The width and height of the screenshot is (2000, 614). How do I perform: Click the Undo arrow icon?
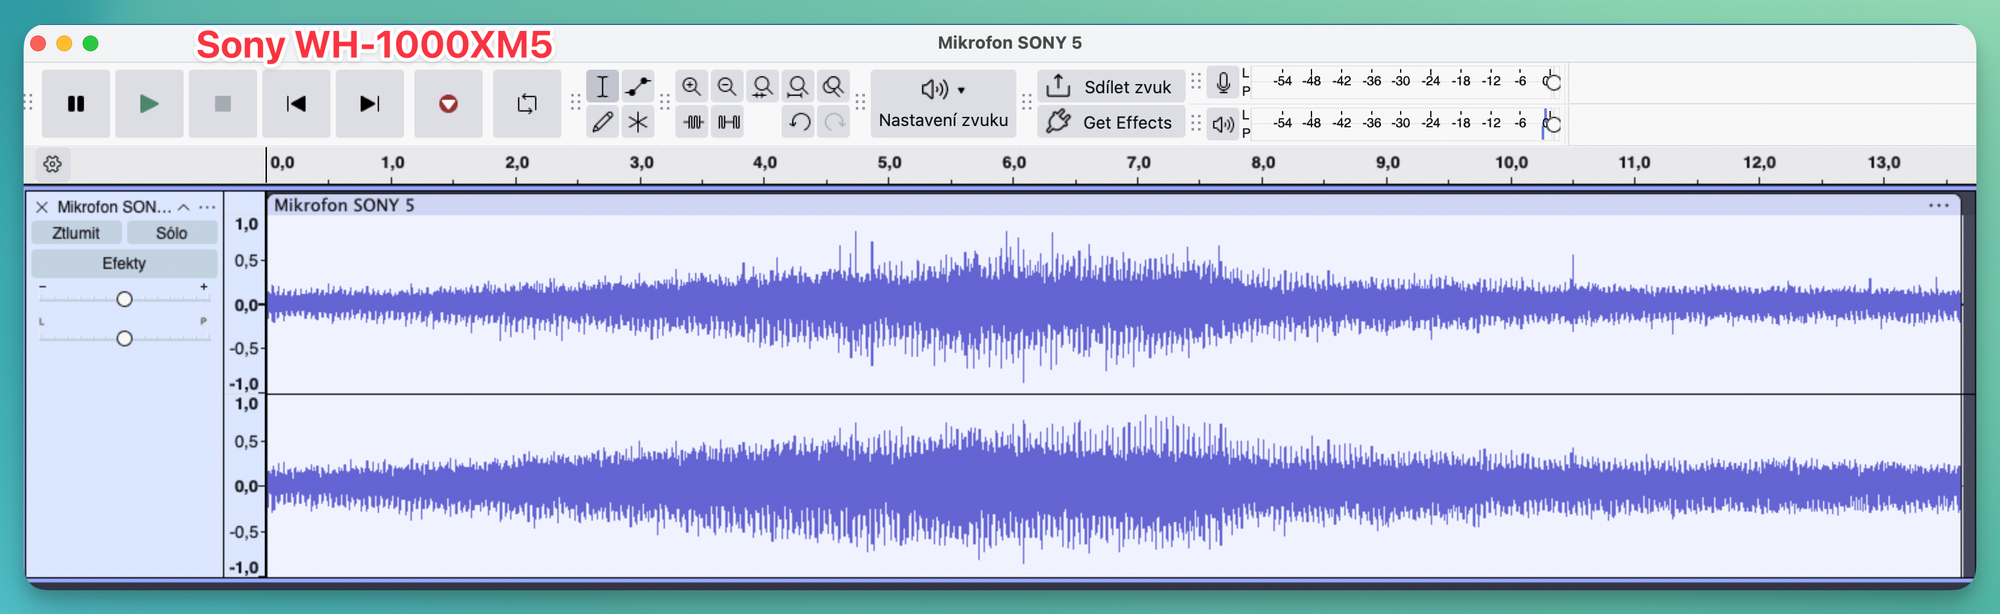point(799,122)
